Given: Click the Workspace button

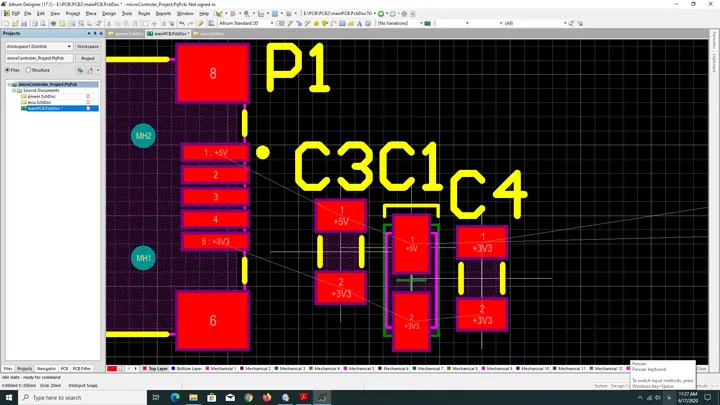Looking at the screenshot, I should 88,46.
